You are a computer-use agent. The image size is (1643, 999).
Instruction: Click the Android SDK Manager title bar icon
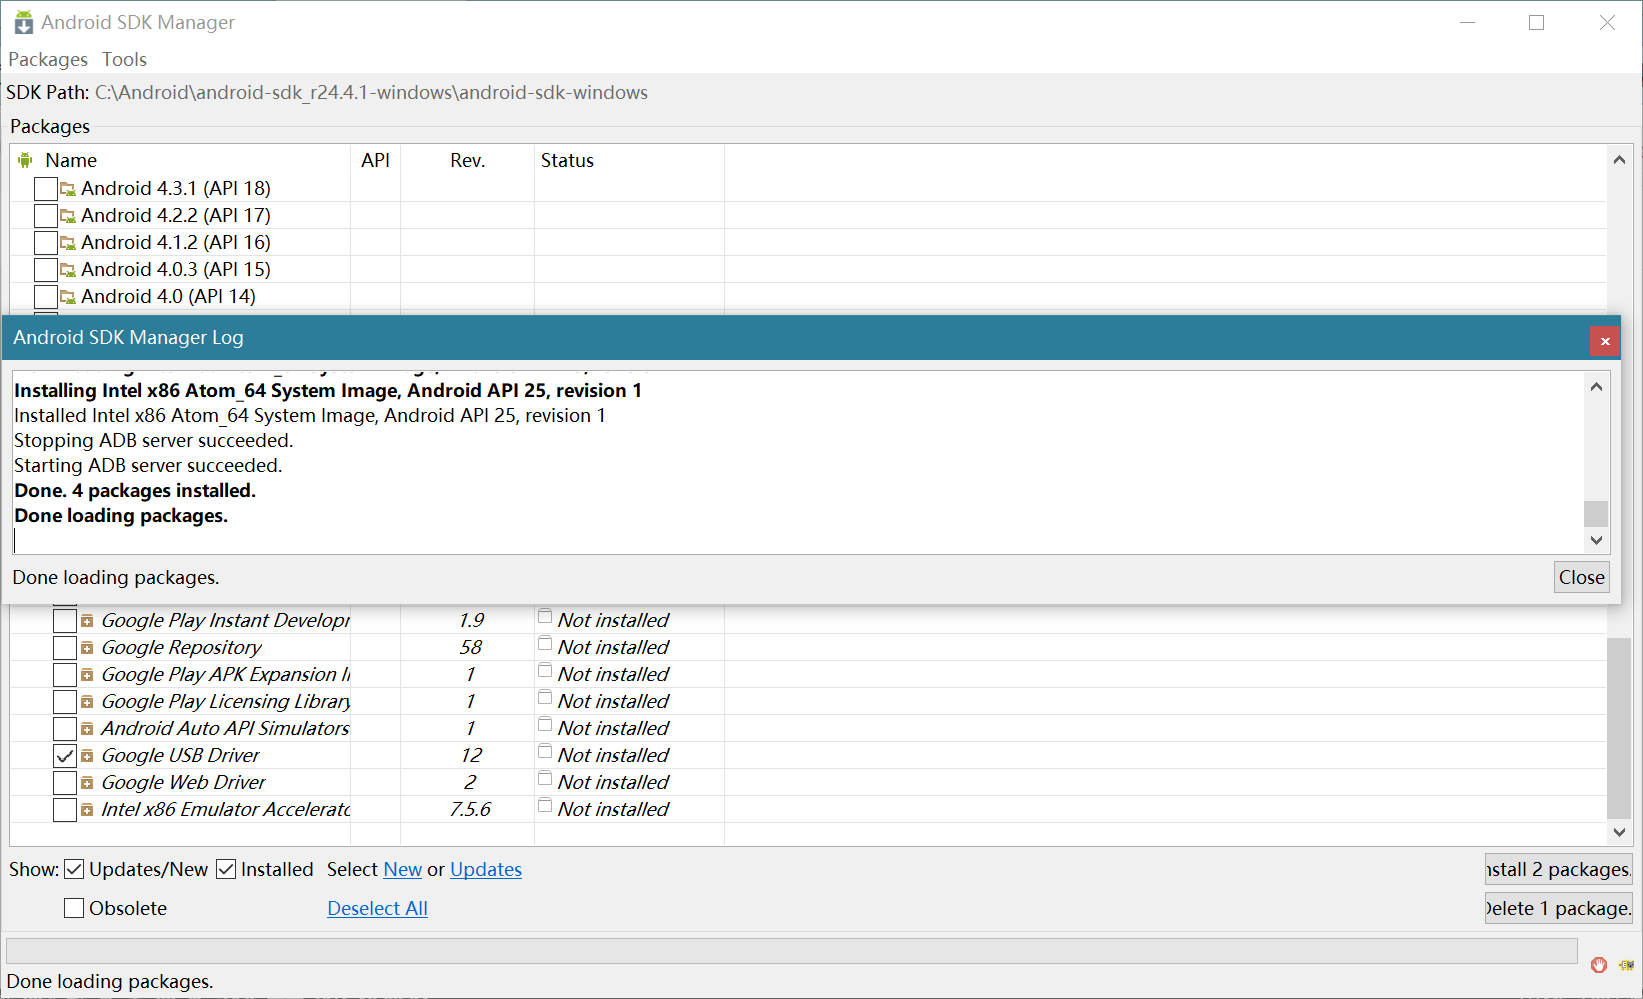click(23, 22)
